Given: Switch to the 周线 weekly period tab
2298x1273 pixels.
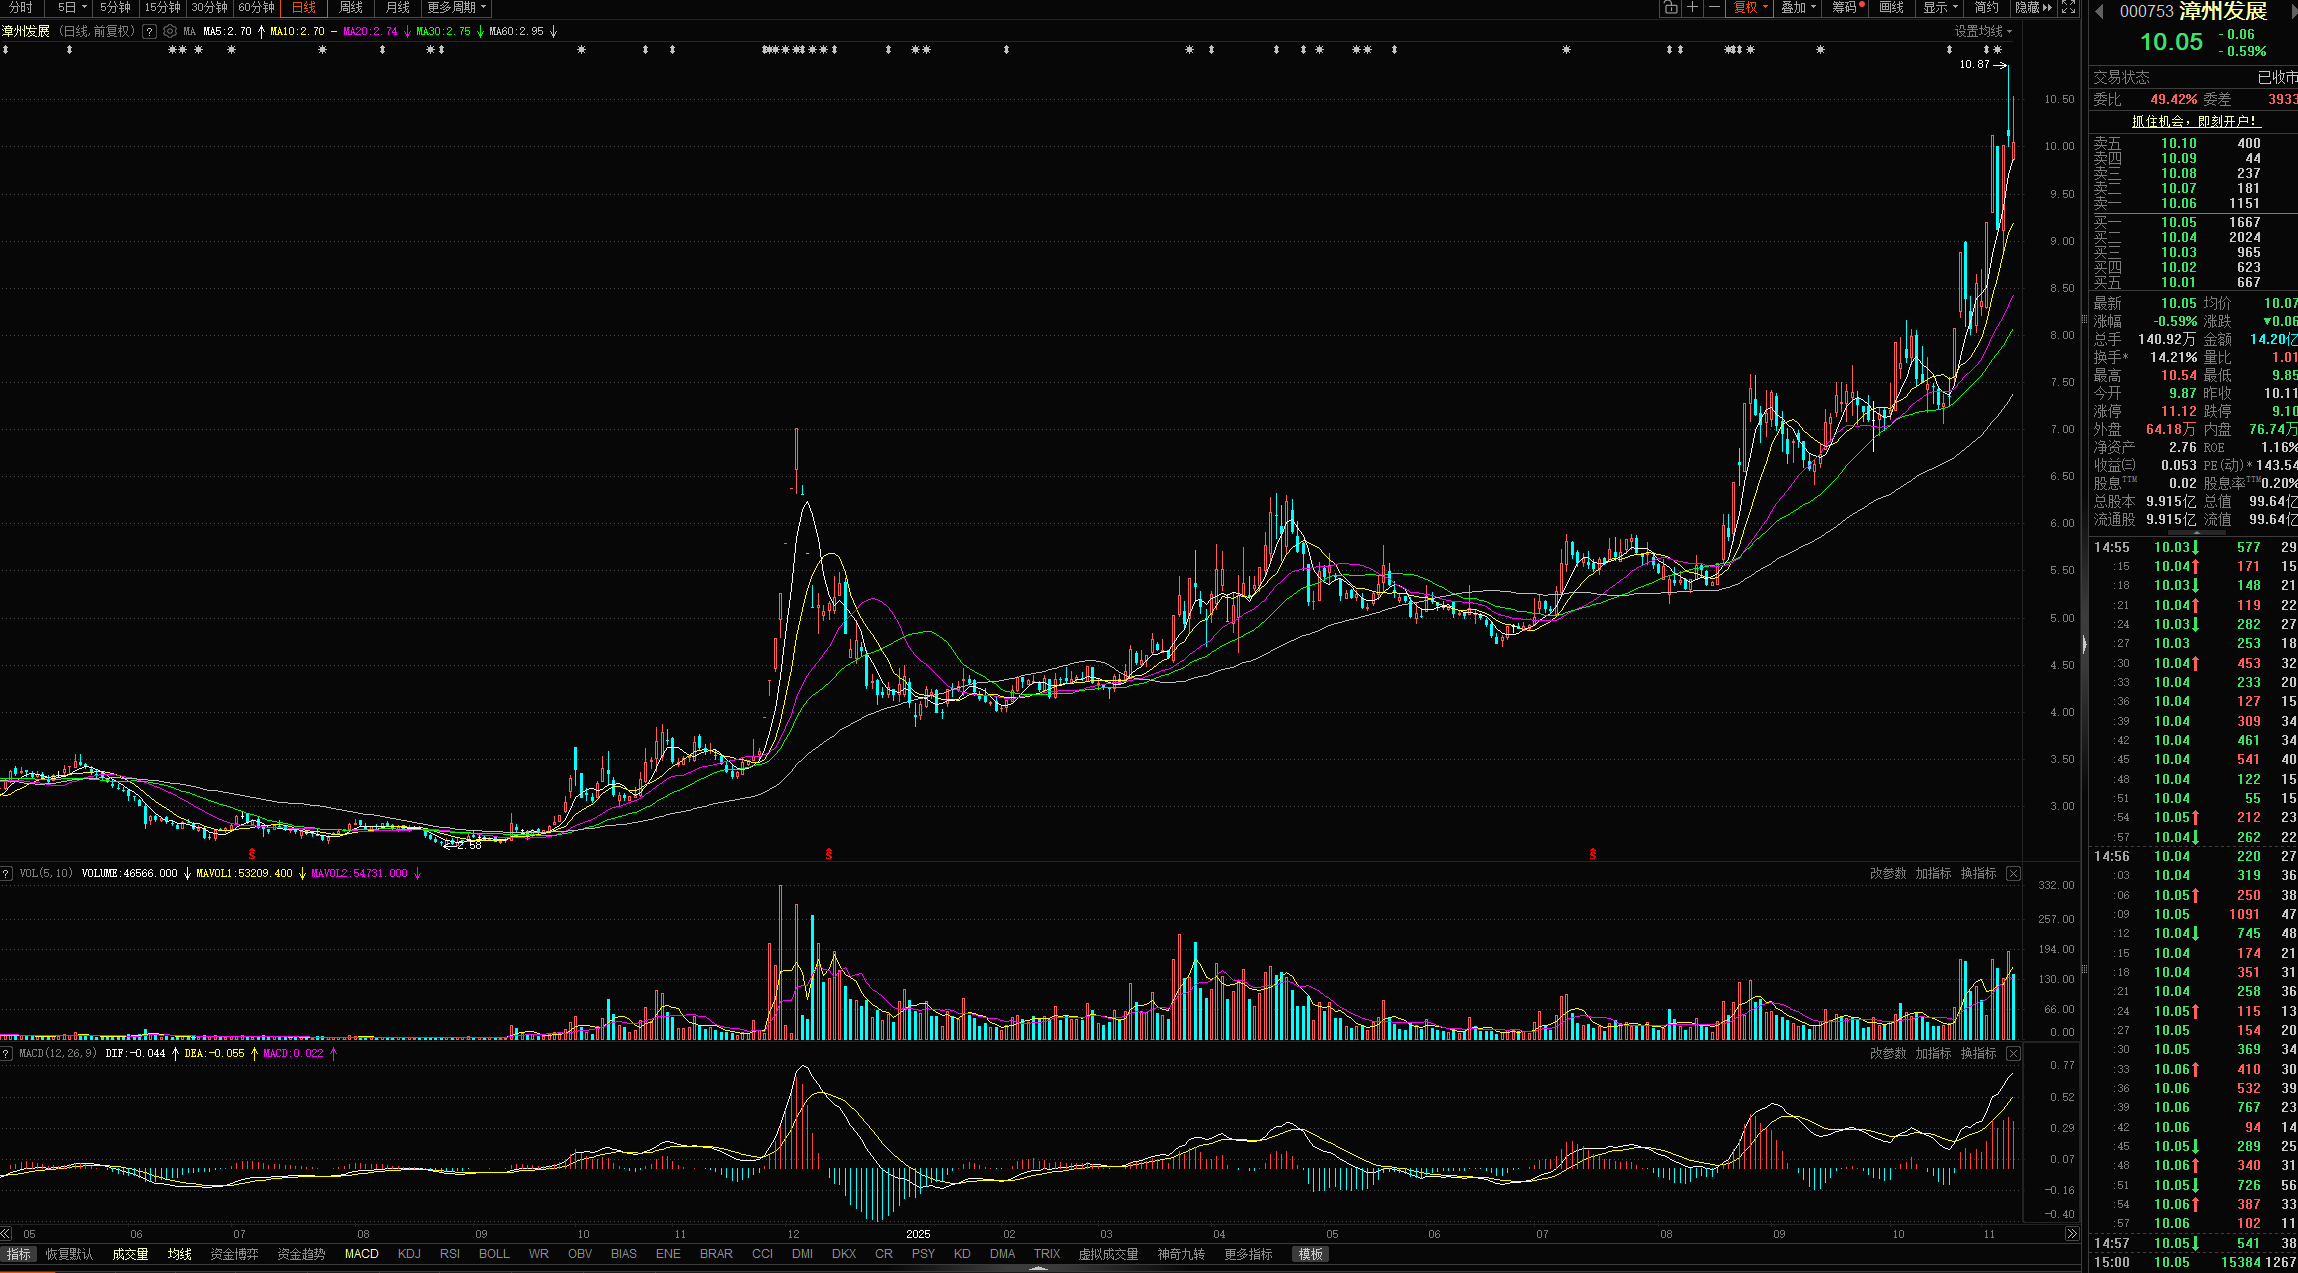Looking at the screenshot, I should click(x=351, y=8).
